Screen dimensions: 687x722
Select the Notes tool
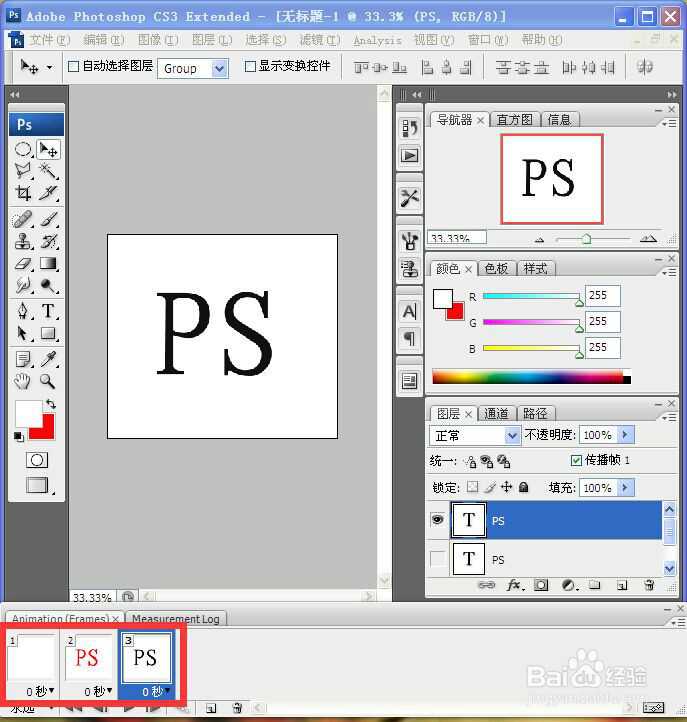[x=23, y=359]
